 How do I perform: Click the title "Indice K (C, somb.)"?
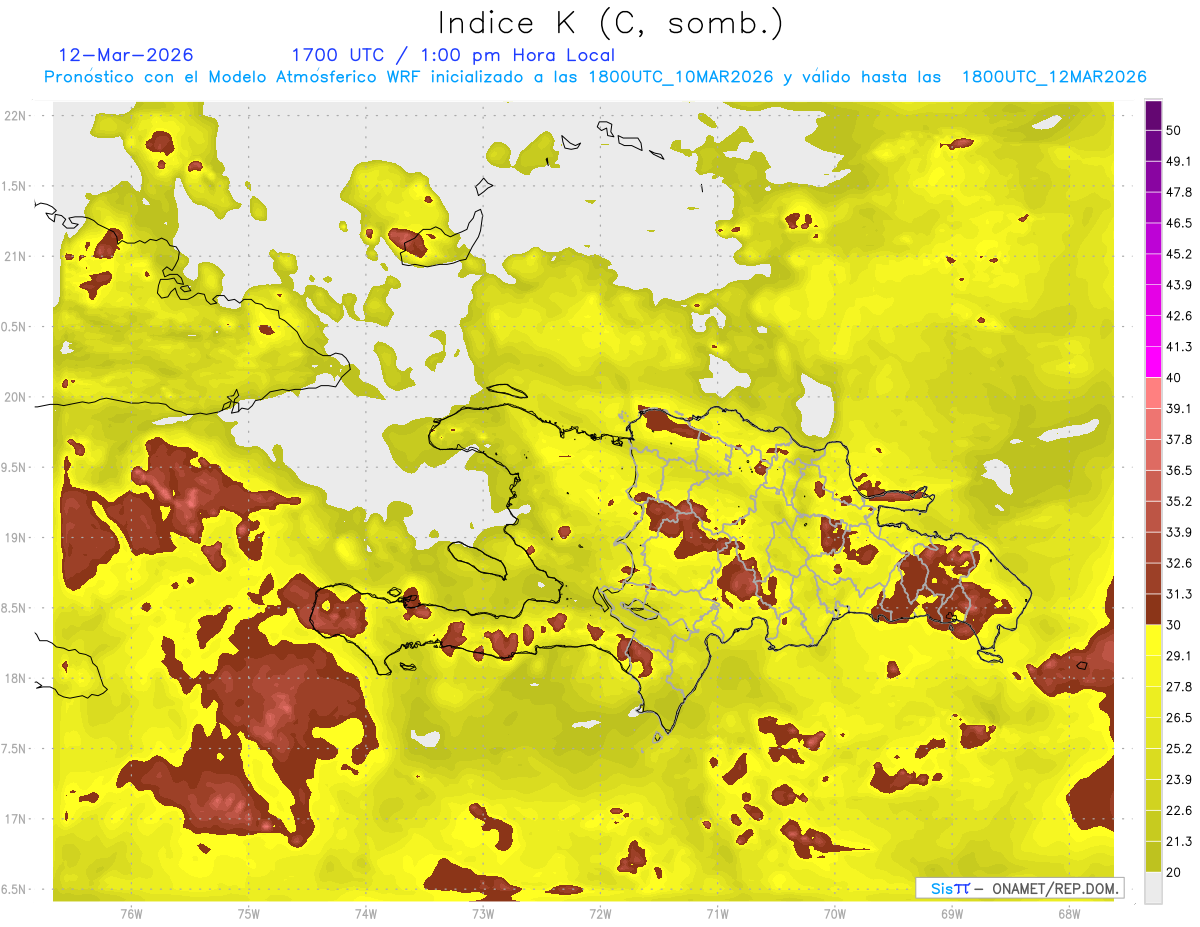[x=610, y=23]
